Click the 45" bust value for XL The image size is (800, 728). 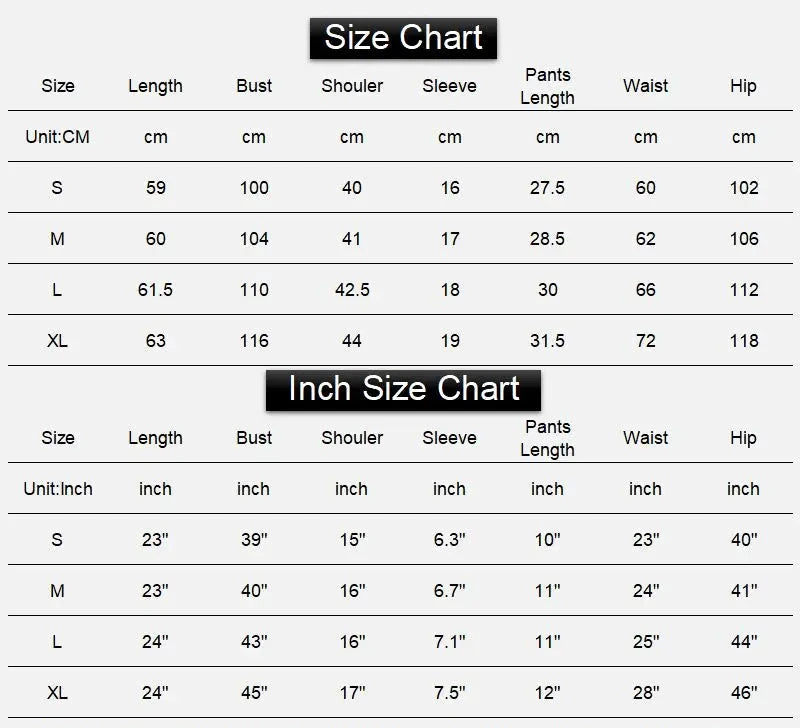pos(254,693)
